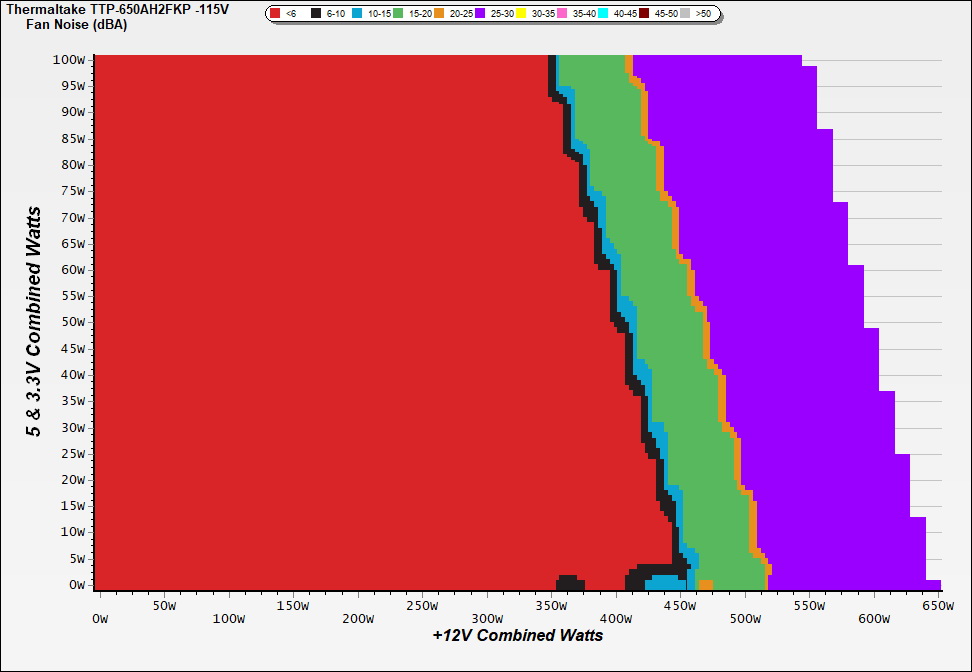The image size is (972, 672).
Task: Click the orange 20-25 legend swatch
Action: pos(439,14)
